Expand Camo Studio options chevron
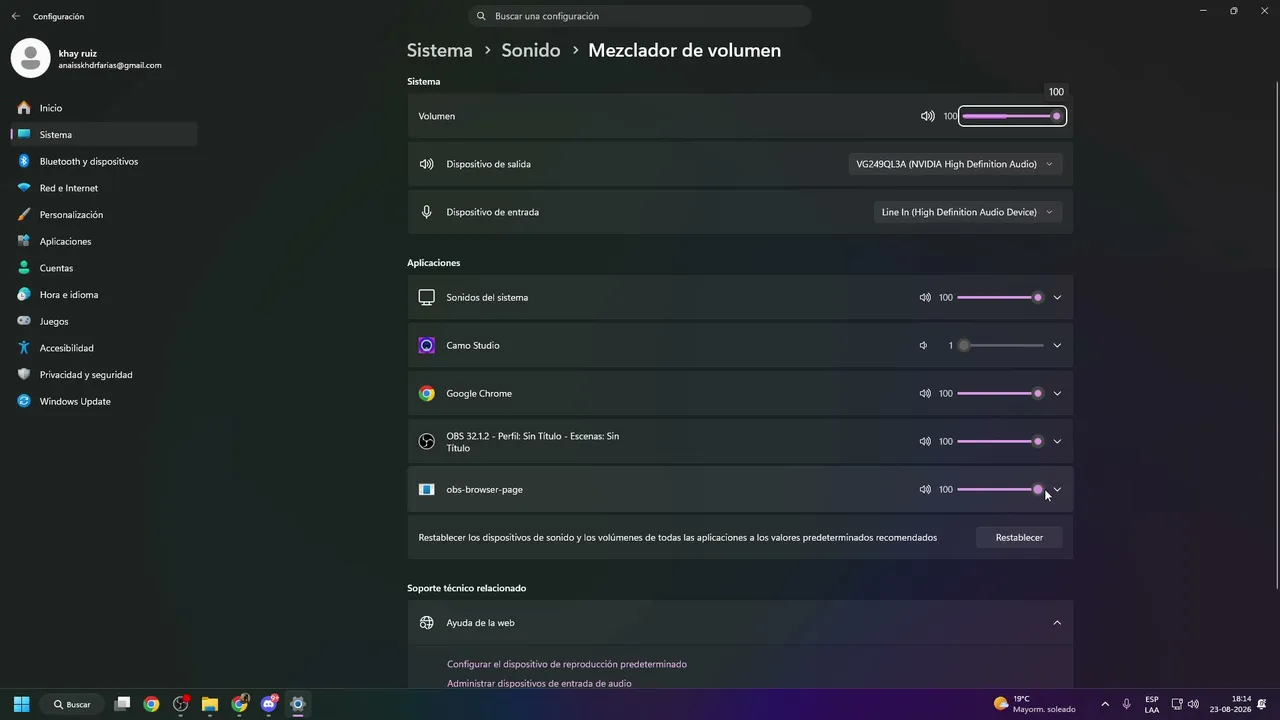The image size is (1280, 720). (x=1057, y=345)
